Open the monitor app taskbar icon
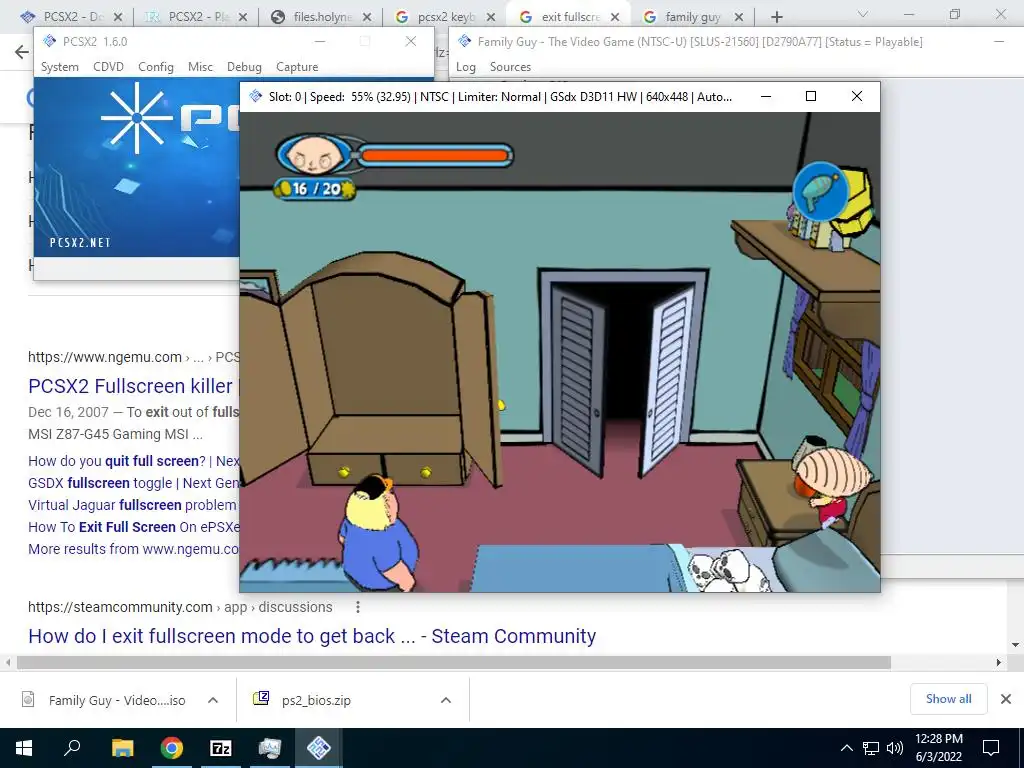This screenshot has width=1024, height=768. coord(270,748)
